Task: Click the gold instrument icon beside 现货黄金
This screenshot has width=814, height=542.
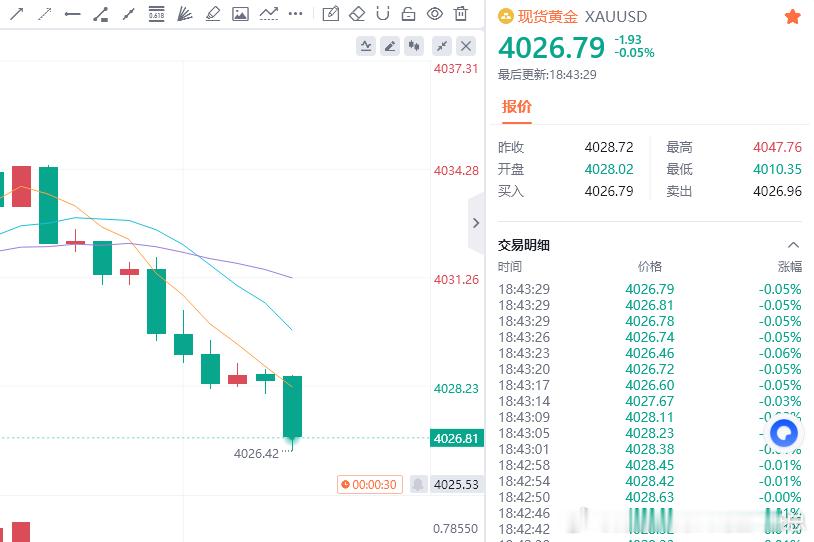Action: (x=506, y=17)
